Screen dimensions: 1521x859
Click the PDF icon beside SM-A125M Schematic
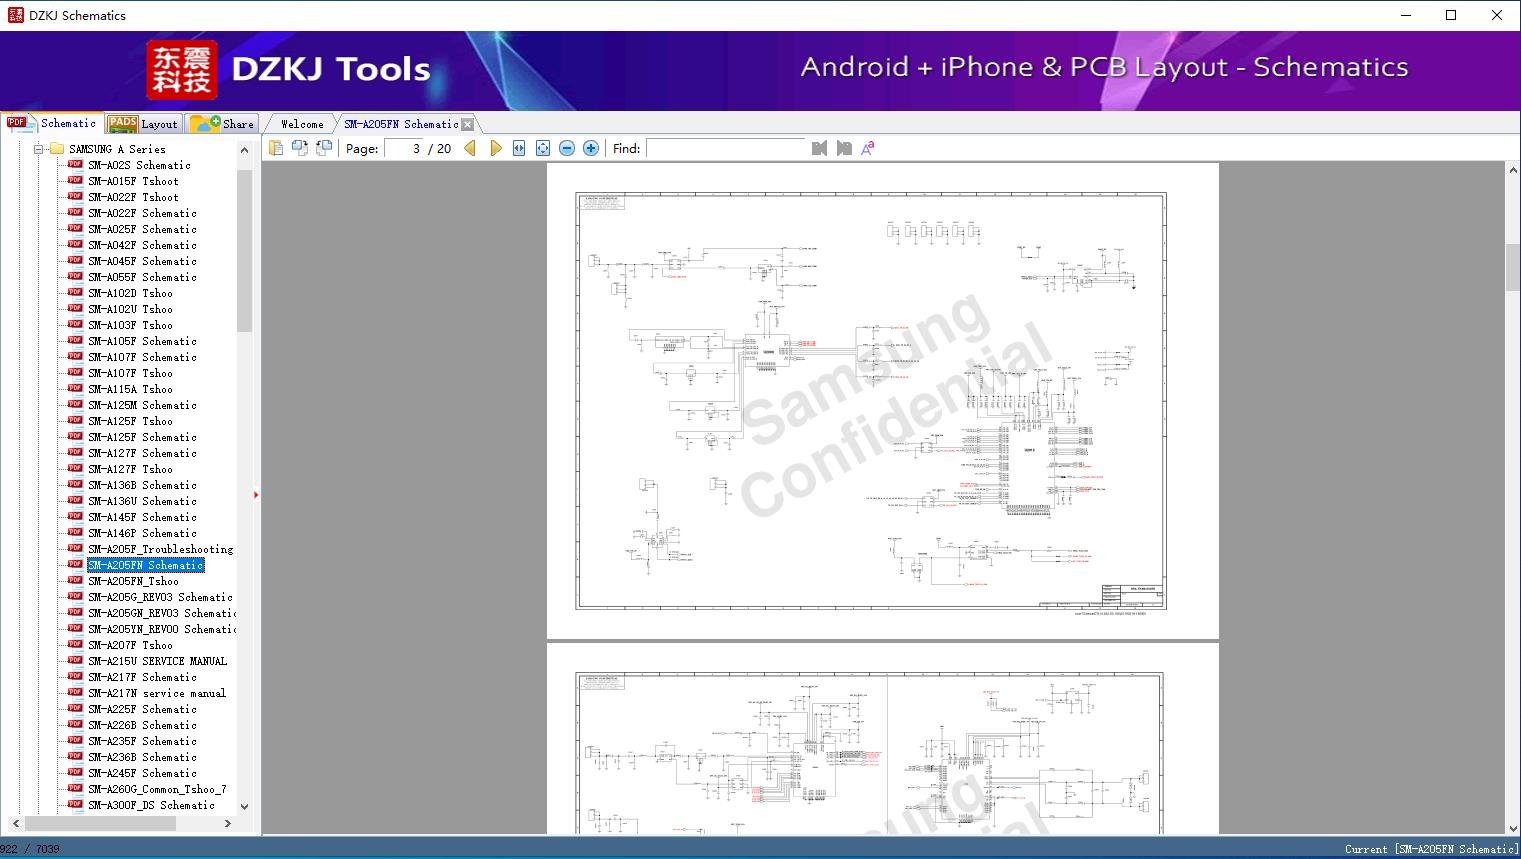tap(75, 405)
